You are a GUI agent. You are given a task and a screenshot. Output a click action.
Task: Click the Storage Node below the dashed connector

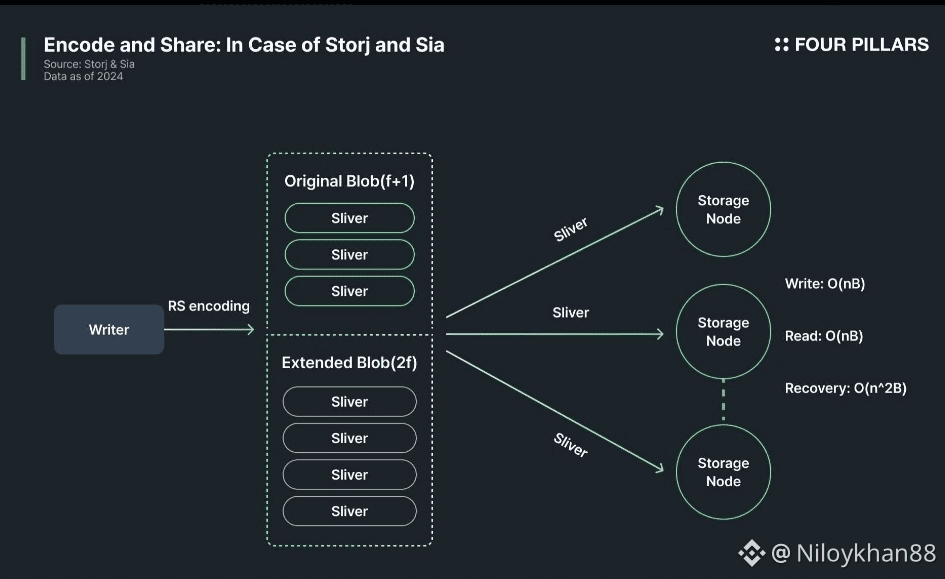pyautogui.click(x=723, y=472)
